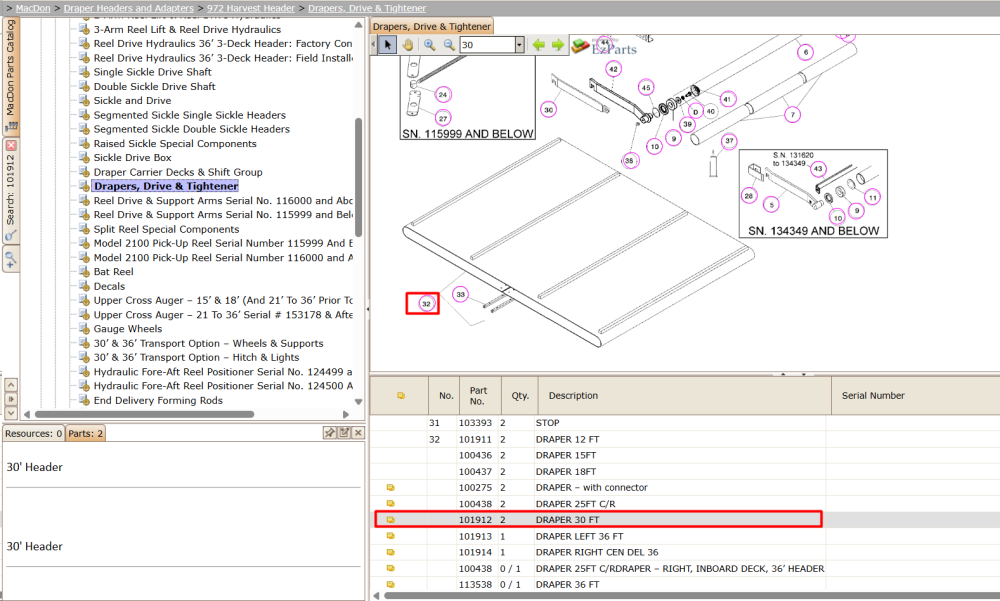
Task: Open Double Sickle Drive Shaft tree item
Action: coord(154,86)
